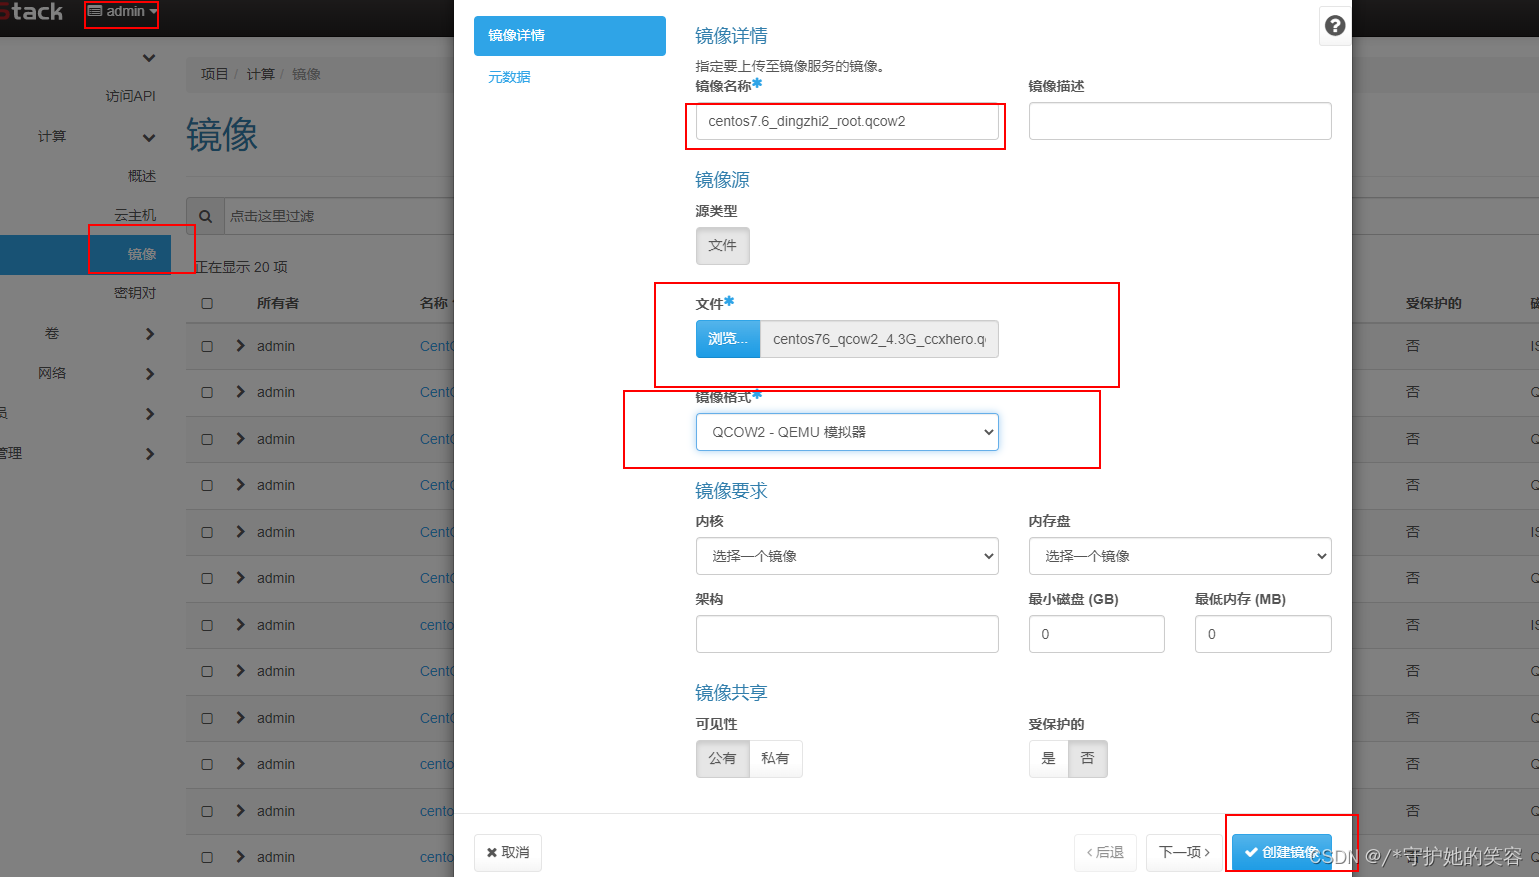Open the 内核 select dropdown

847,556
